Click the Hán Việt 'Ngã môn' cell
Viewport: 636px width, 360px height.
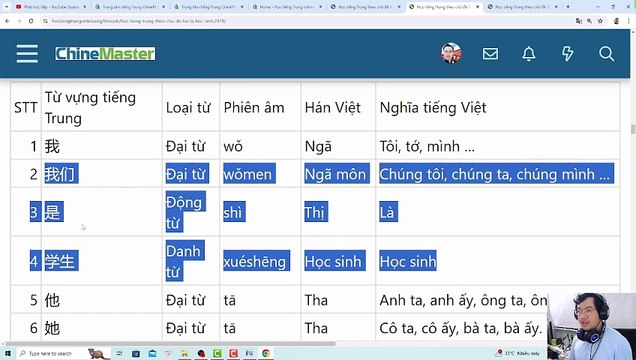click(337, 174)
